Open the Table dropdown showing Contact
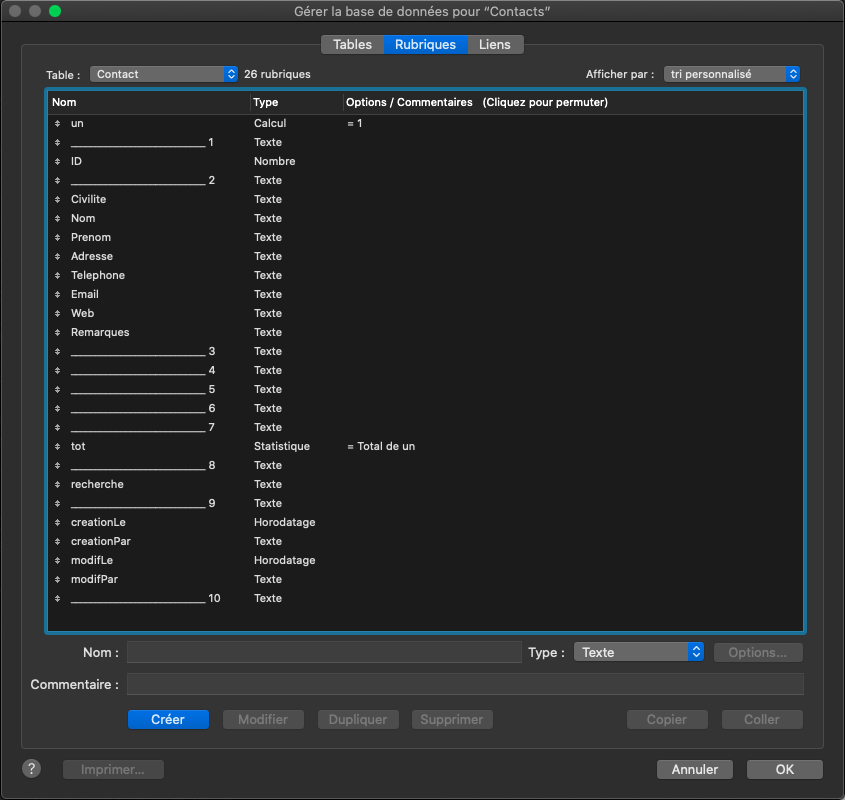The image size is (845, 800). (x=164, y=74)
